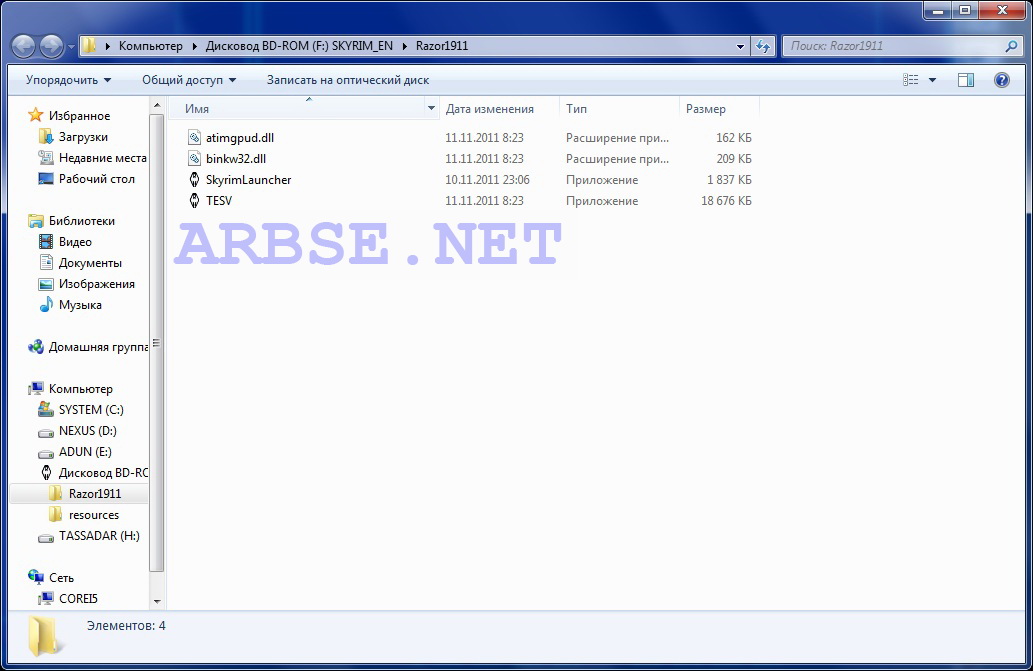Click the binkw32.dll file name
The width and height of the screenshot is (1033, 671).
(x=236, y=159)
